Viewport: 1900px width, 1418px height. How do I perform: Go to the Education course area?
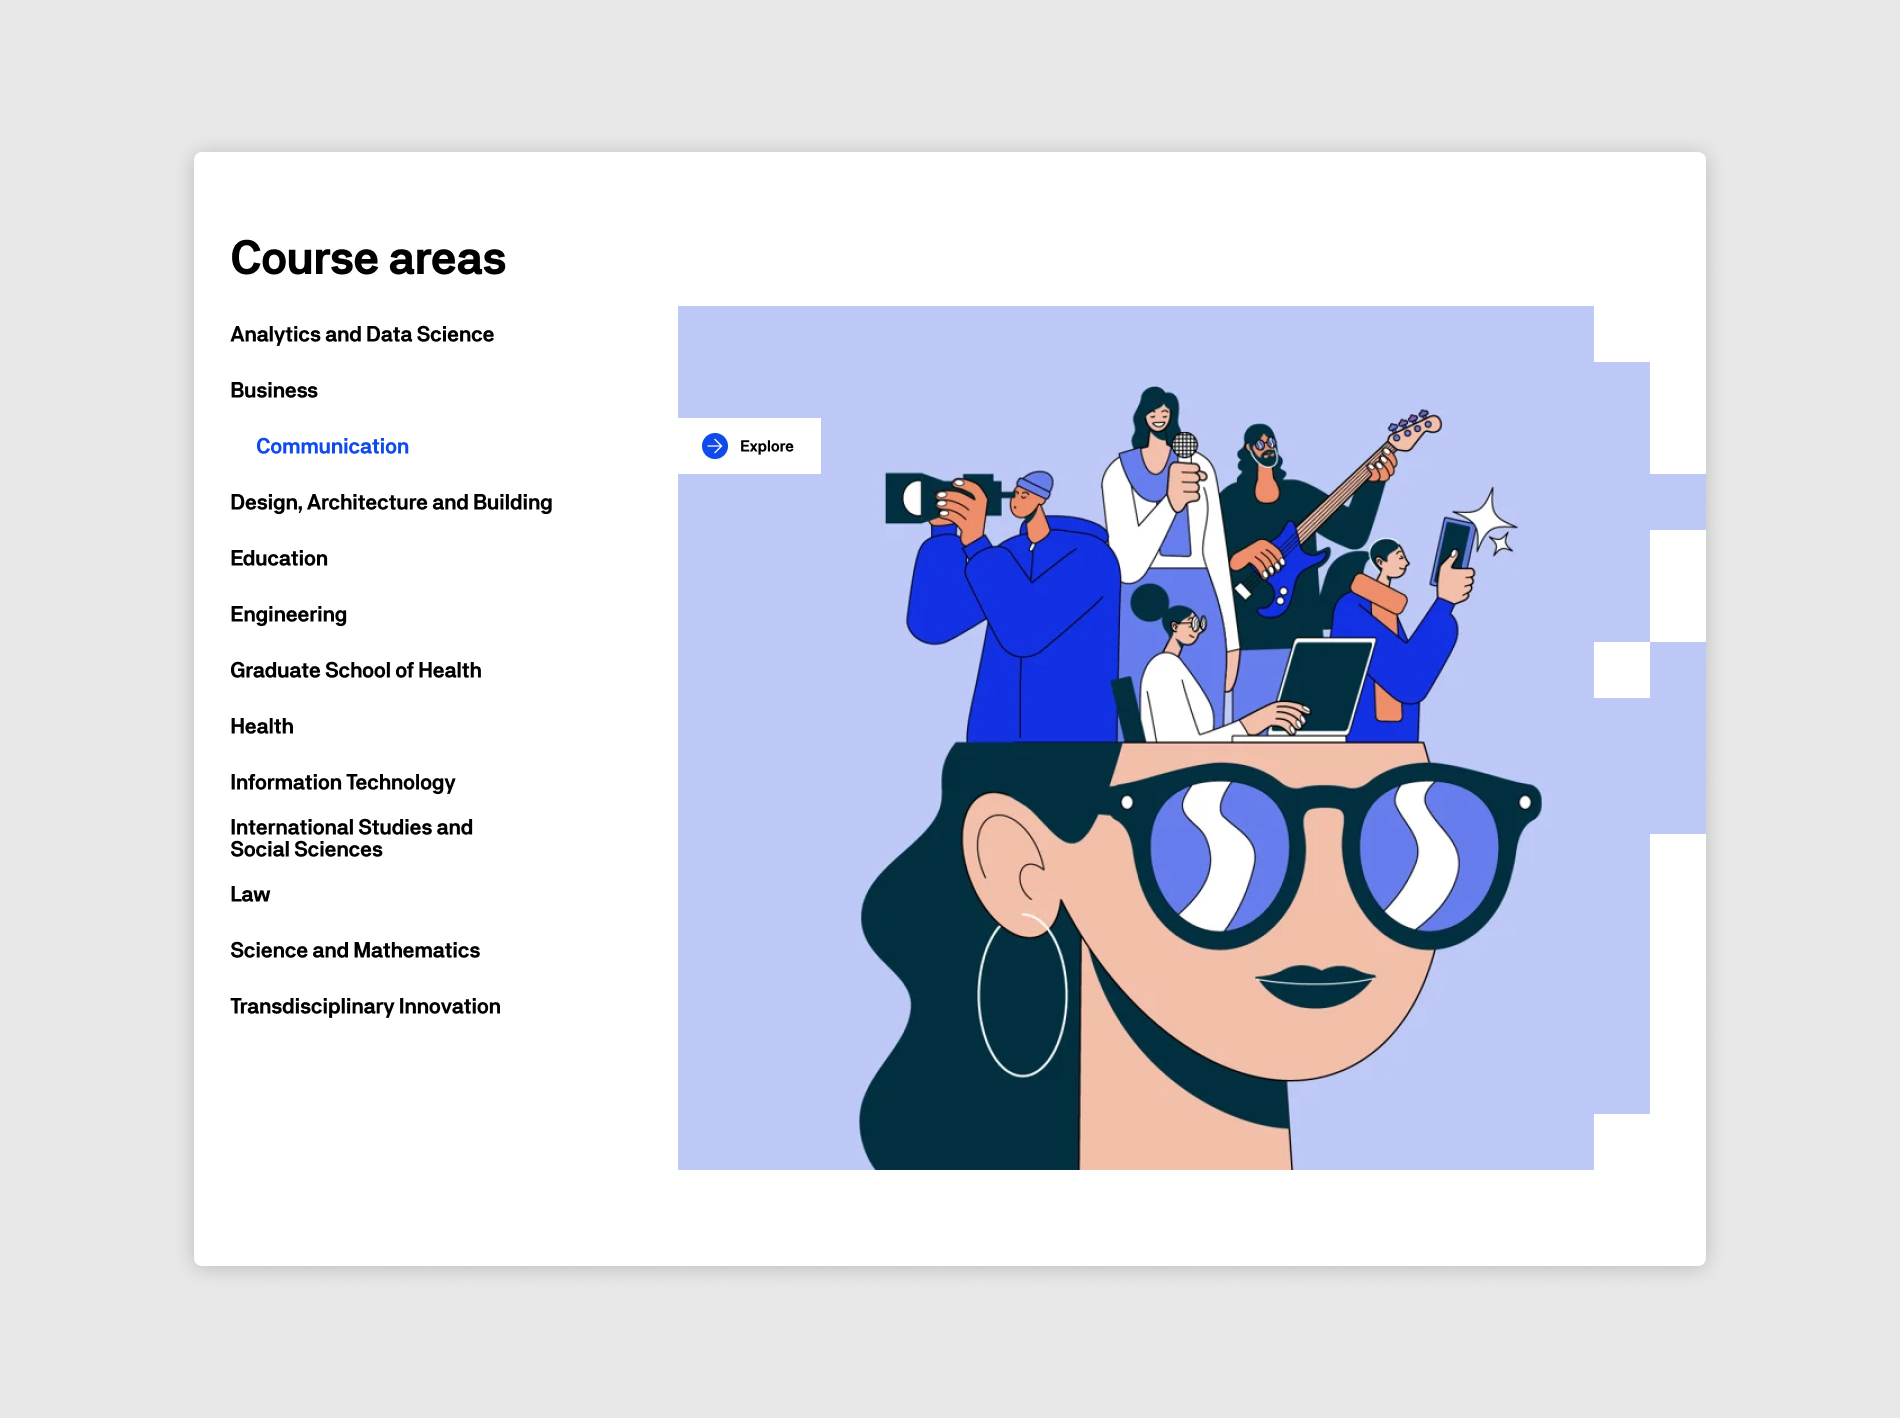click(279, 559)
